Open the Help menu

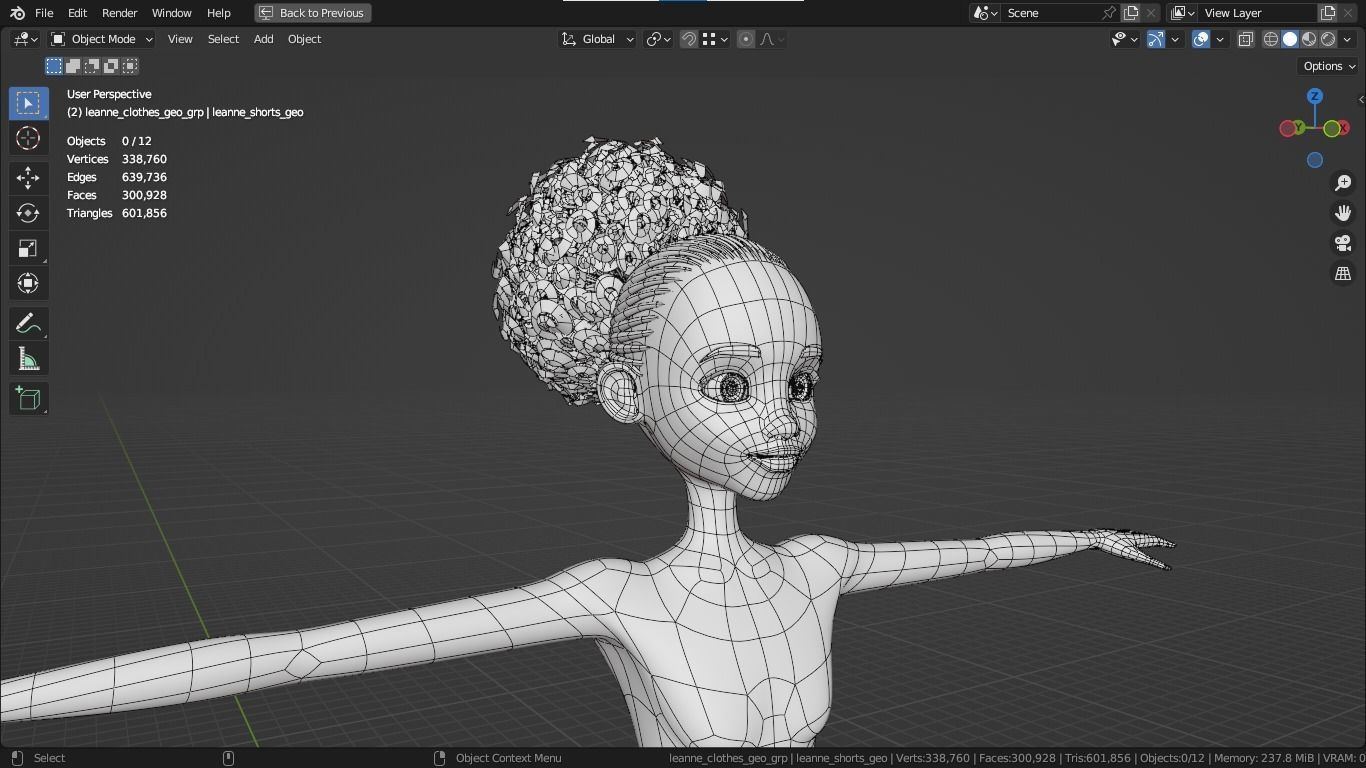point(218,13)
